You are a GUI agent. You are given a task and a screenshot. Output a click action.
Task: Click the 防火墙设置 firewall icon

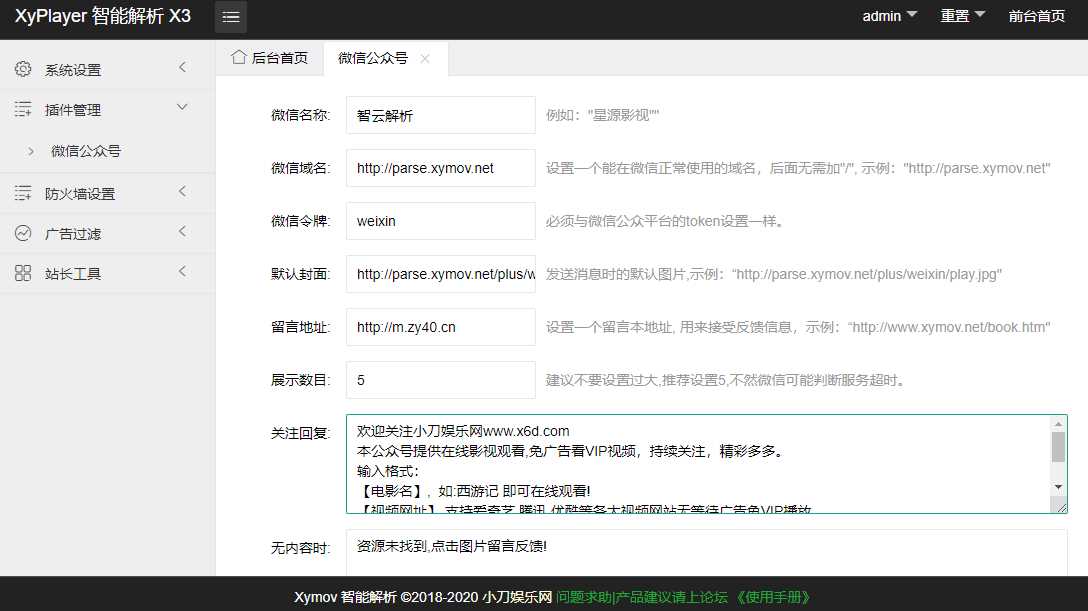(22, 192)
